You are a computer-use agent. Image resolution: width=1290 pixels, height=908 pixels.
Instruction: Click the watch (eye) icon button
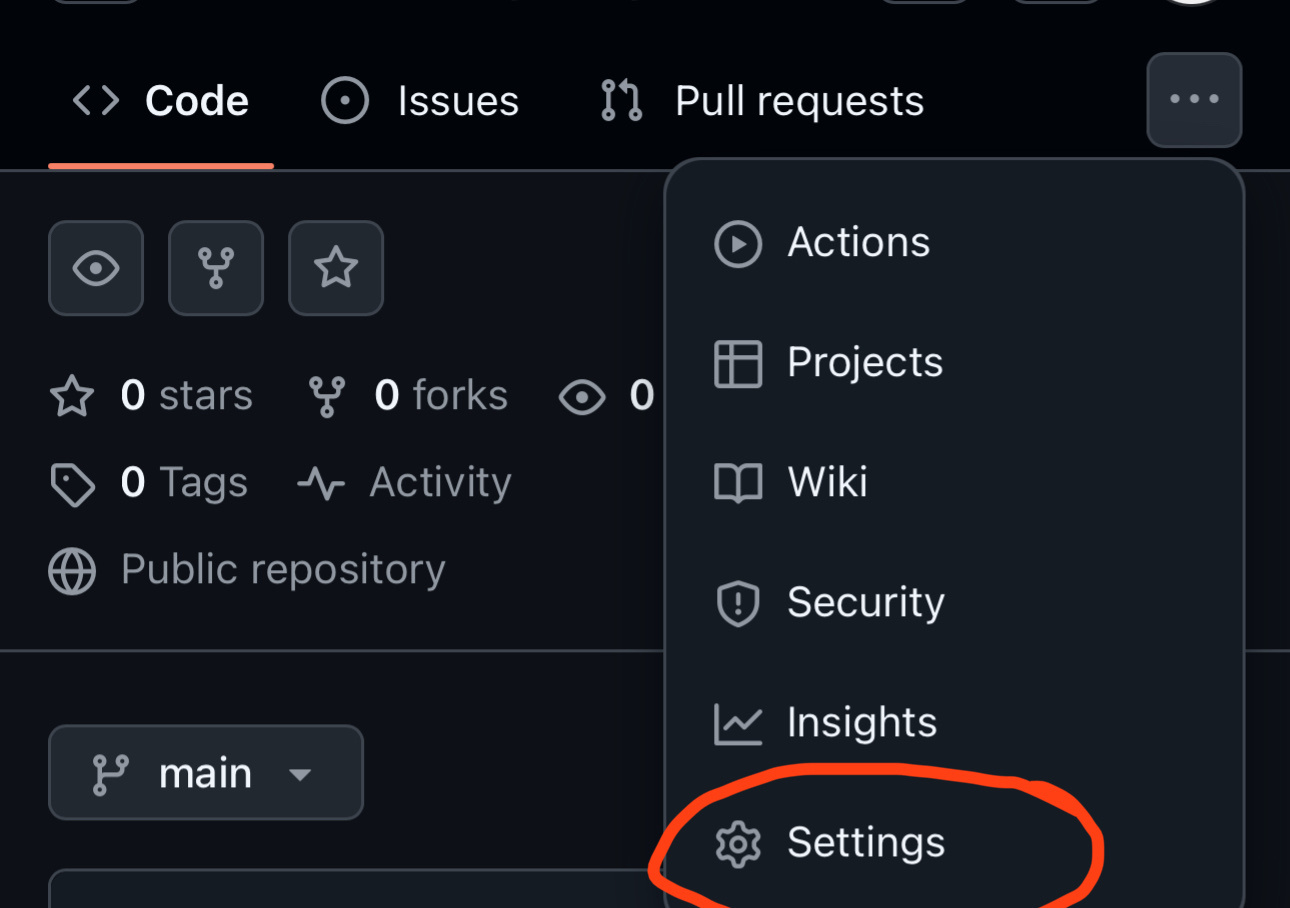96,268
